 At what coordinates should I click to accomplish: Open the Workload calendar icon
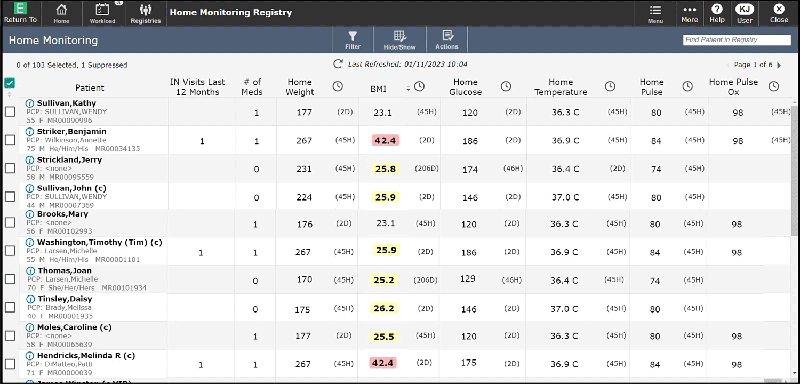[102, 10]
